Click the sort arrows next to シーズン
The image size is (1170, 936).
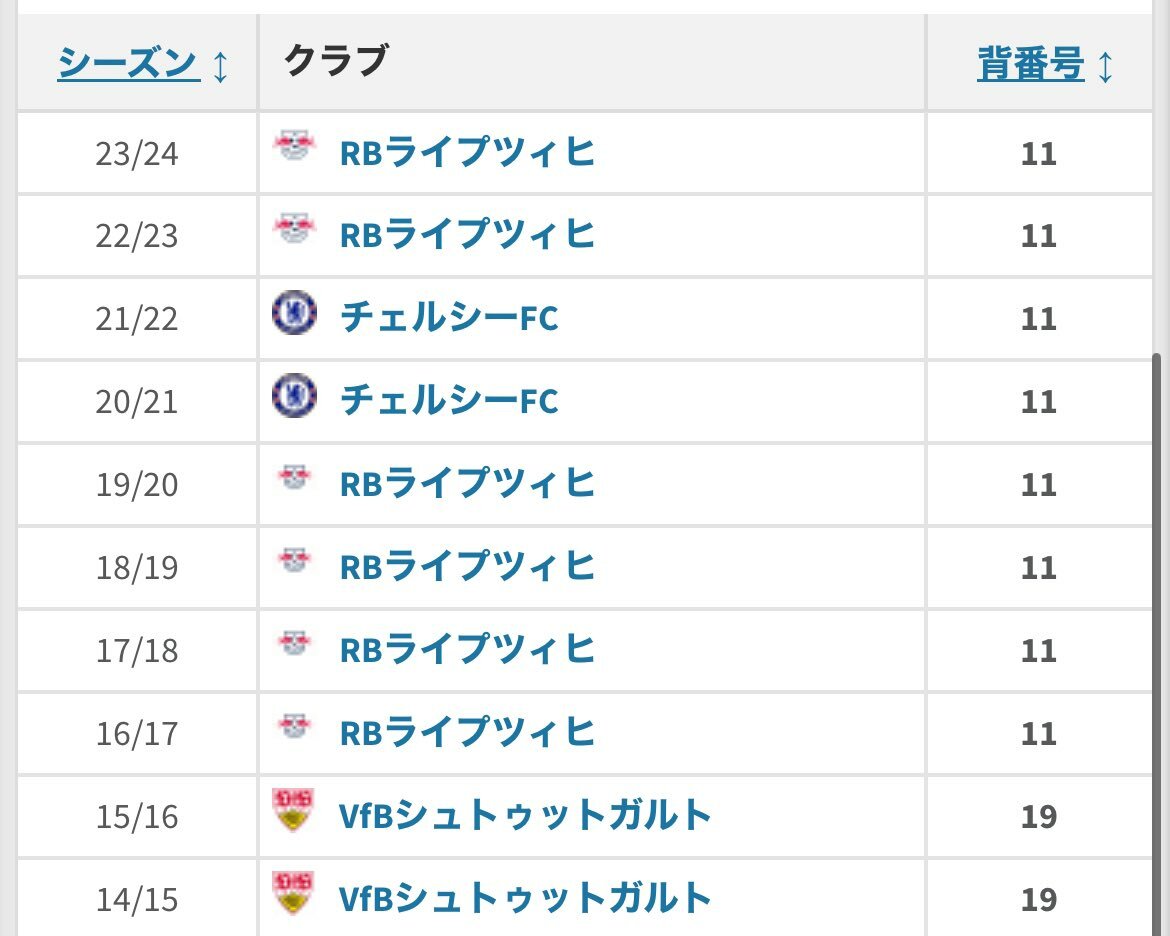click(x=221, y=66)
